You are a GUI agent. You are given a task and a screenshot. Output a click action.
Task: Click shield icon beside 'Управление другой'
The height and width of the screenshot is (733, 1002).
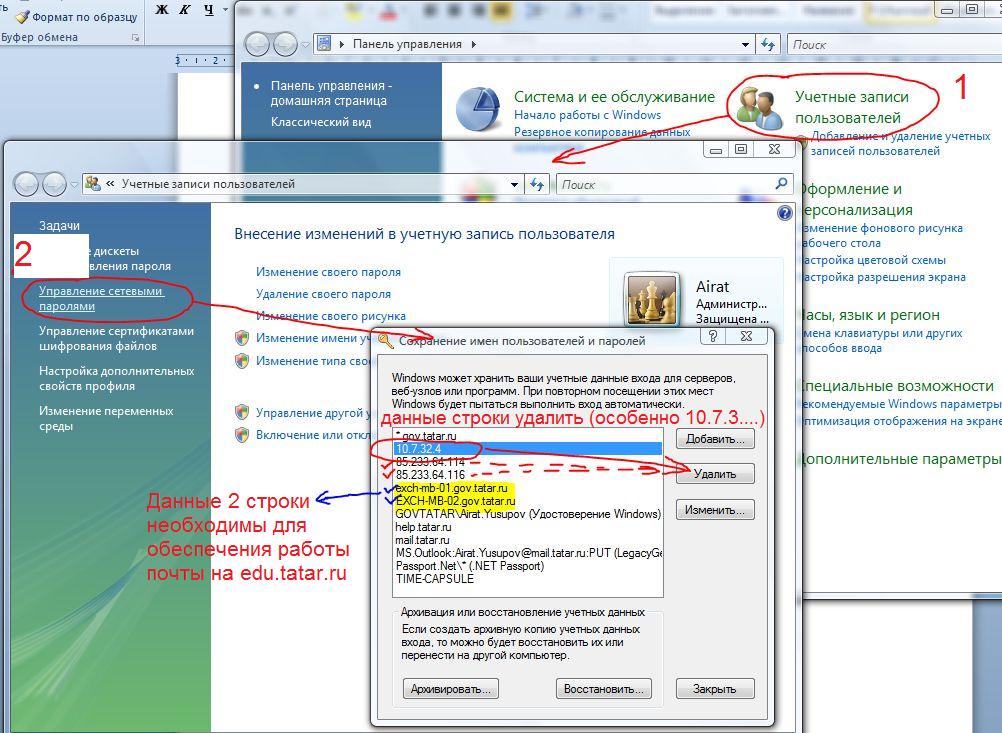point(242,413)
